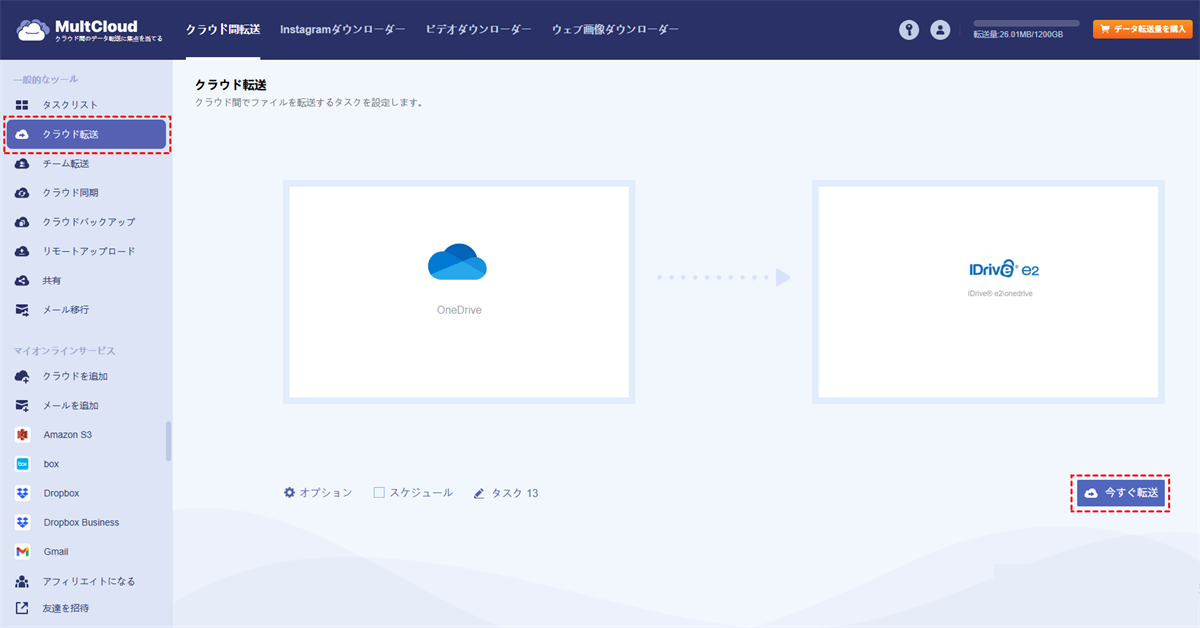1200x628 pixels.
Task: Open ビデオダウンローダー tab
Action: [x=479, y=30]
